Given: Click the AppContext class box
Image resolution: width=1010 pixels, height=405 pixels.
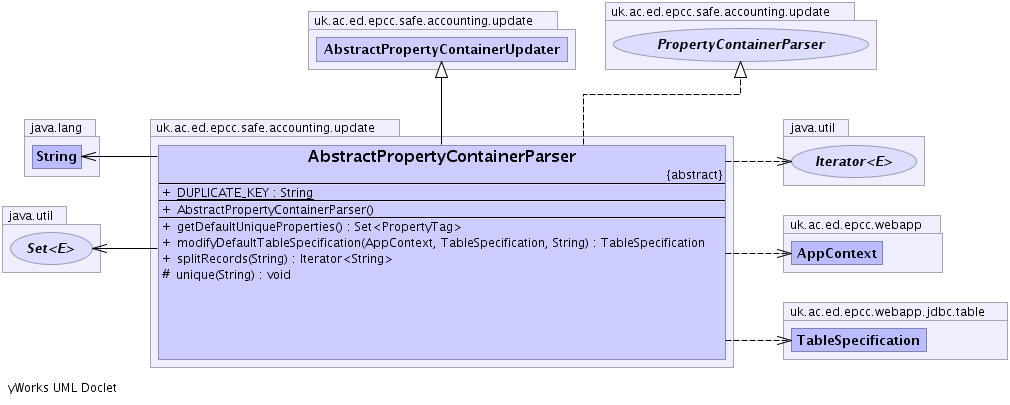Looking at the screenshot, I should 836,254.
